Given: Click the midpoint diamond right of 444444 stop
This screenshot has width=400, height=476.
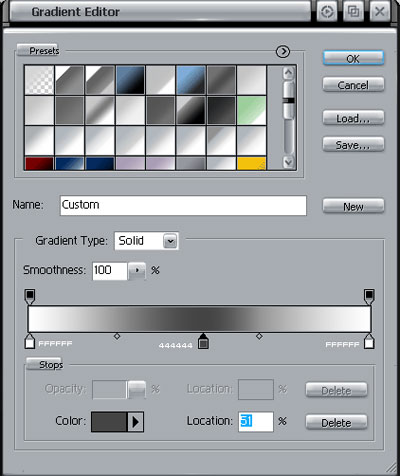Looking at the screenshot, I should [x=259, y=336].
